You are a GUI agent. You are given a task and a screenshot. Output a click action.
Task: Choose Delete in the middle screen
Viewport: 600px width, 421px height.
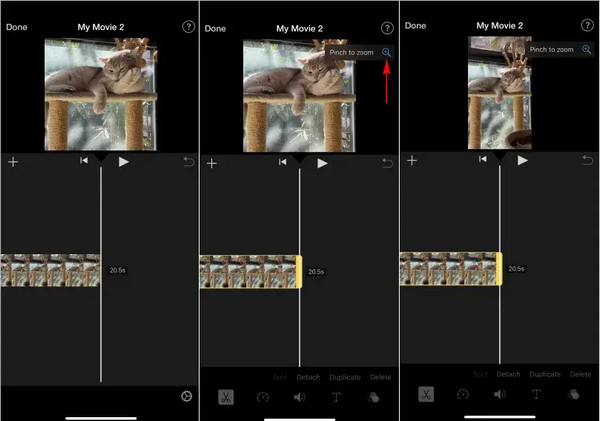380,377
